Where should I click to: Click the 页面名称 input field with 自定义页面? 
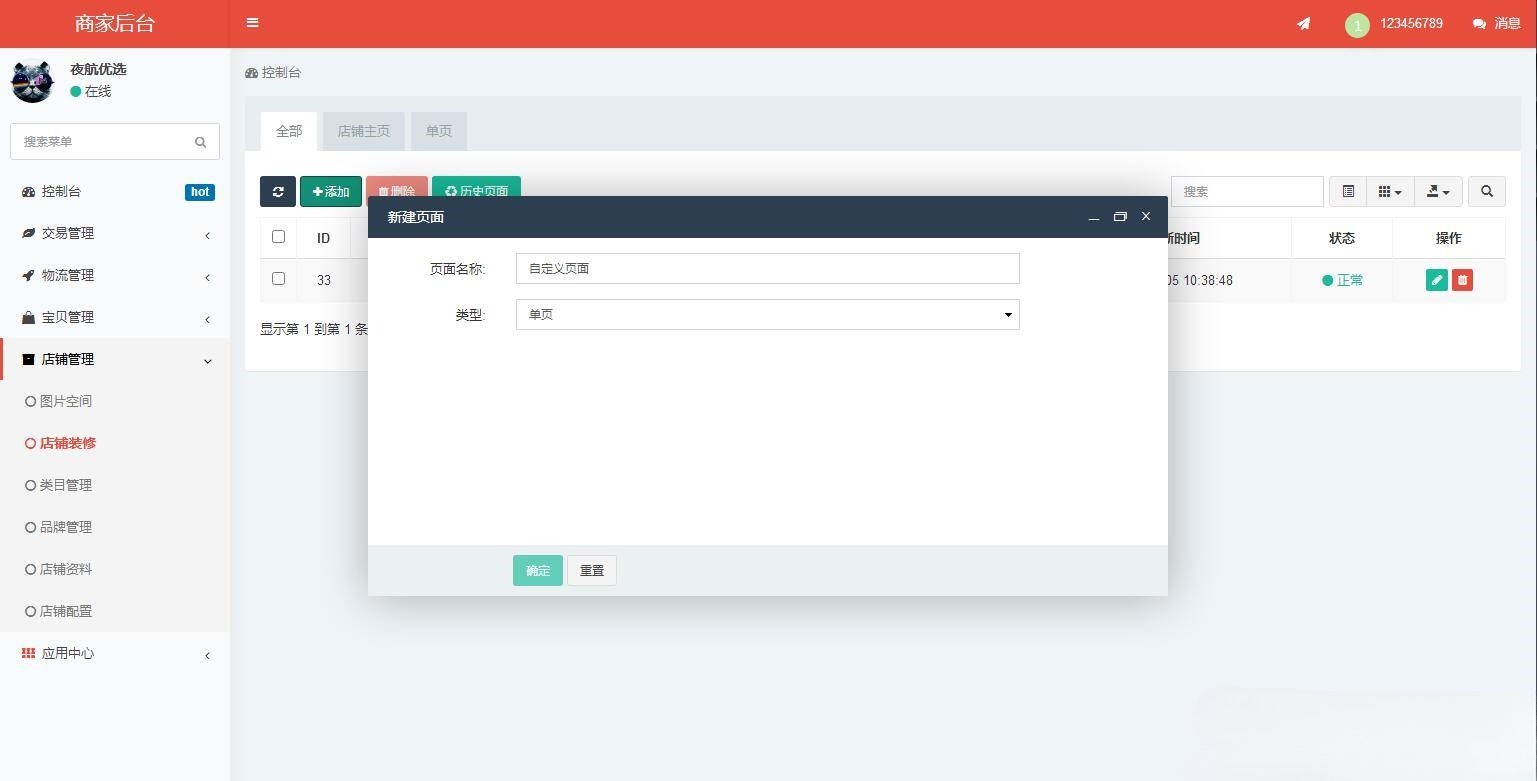[x=767, y=268]
